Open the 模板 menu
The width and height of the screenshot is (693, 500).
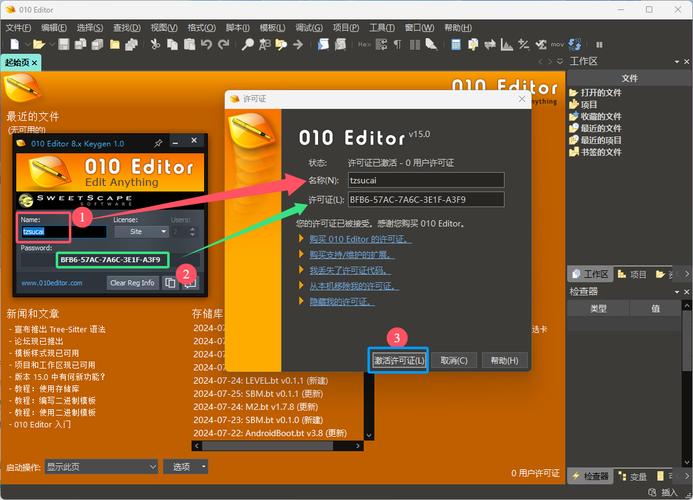click(271, 28)
